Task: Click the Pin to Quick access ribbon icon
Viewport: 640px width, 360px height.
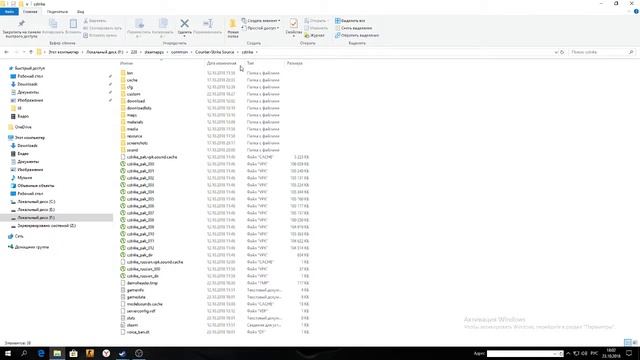Action: click(x=21, y=23)
